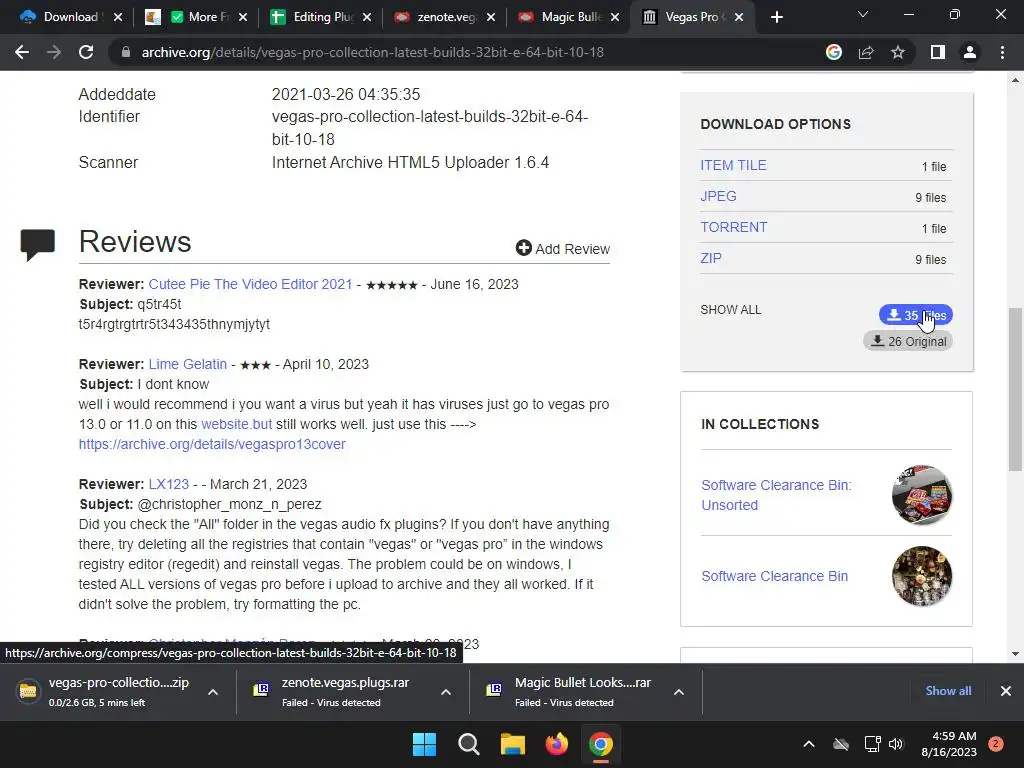
Task: Click the address bar URL
Action: [372, 52]
